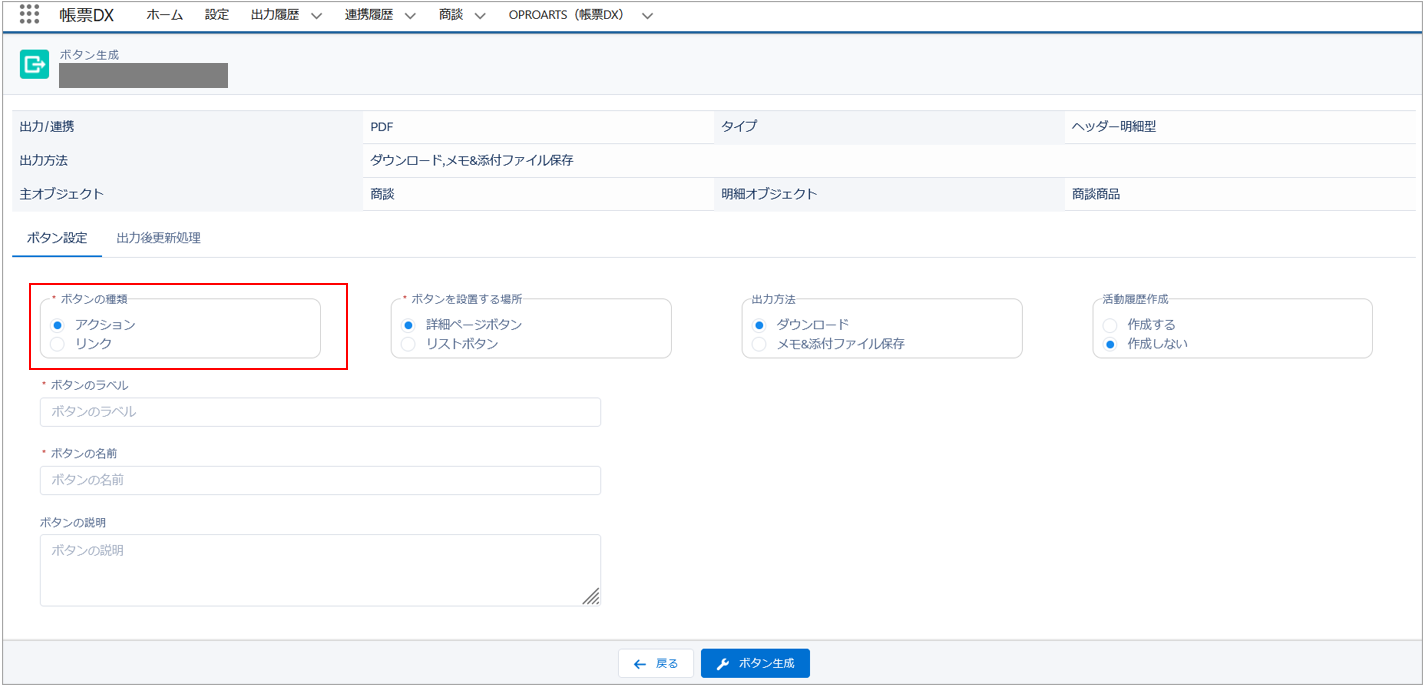
Task: Go to the ホーム navigation item
Action: pos(164,15)
